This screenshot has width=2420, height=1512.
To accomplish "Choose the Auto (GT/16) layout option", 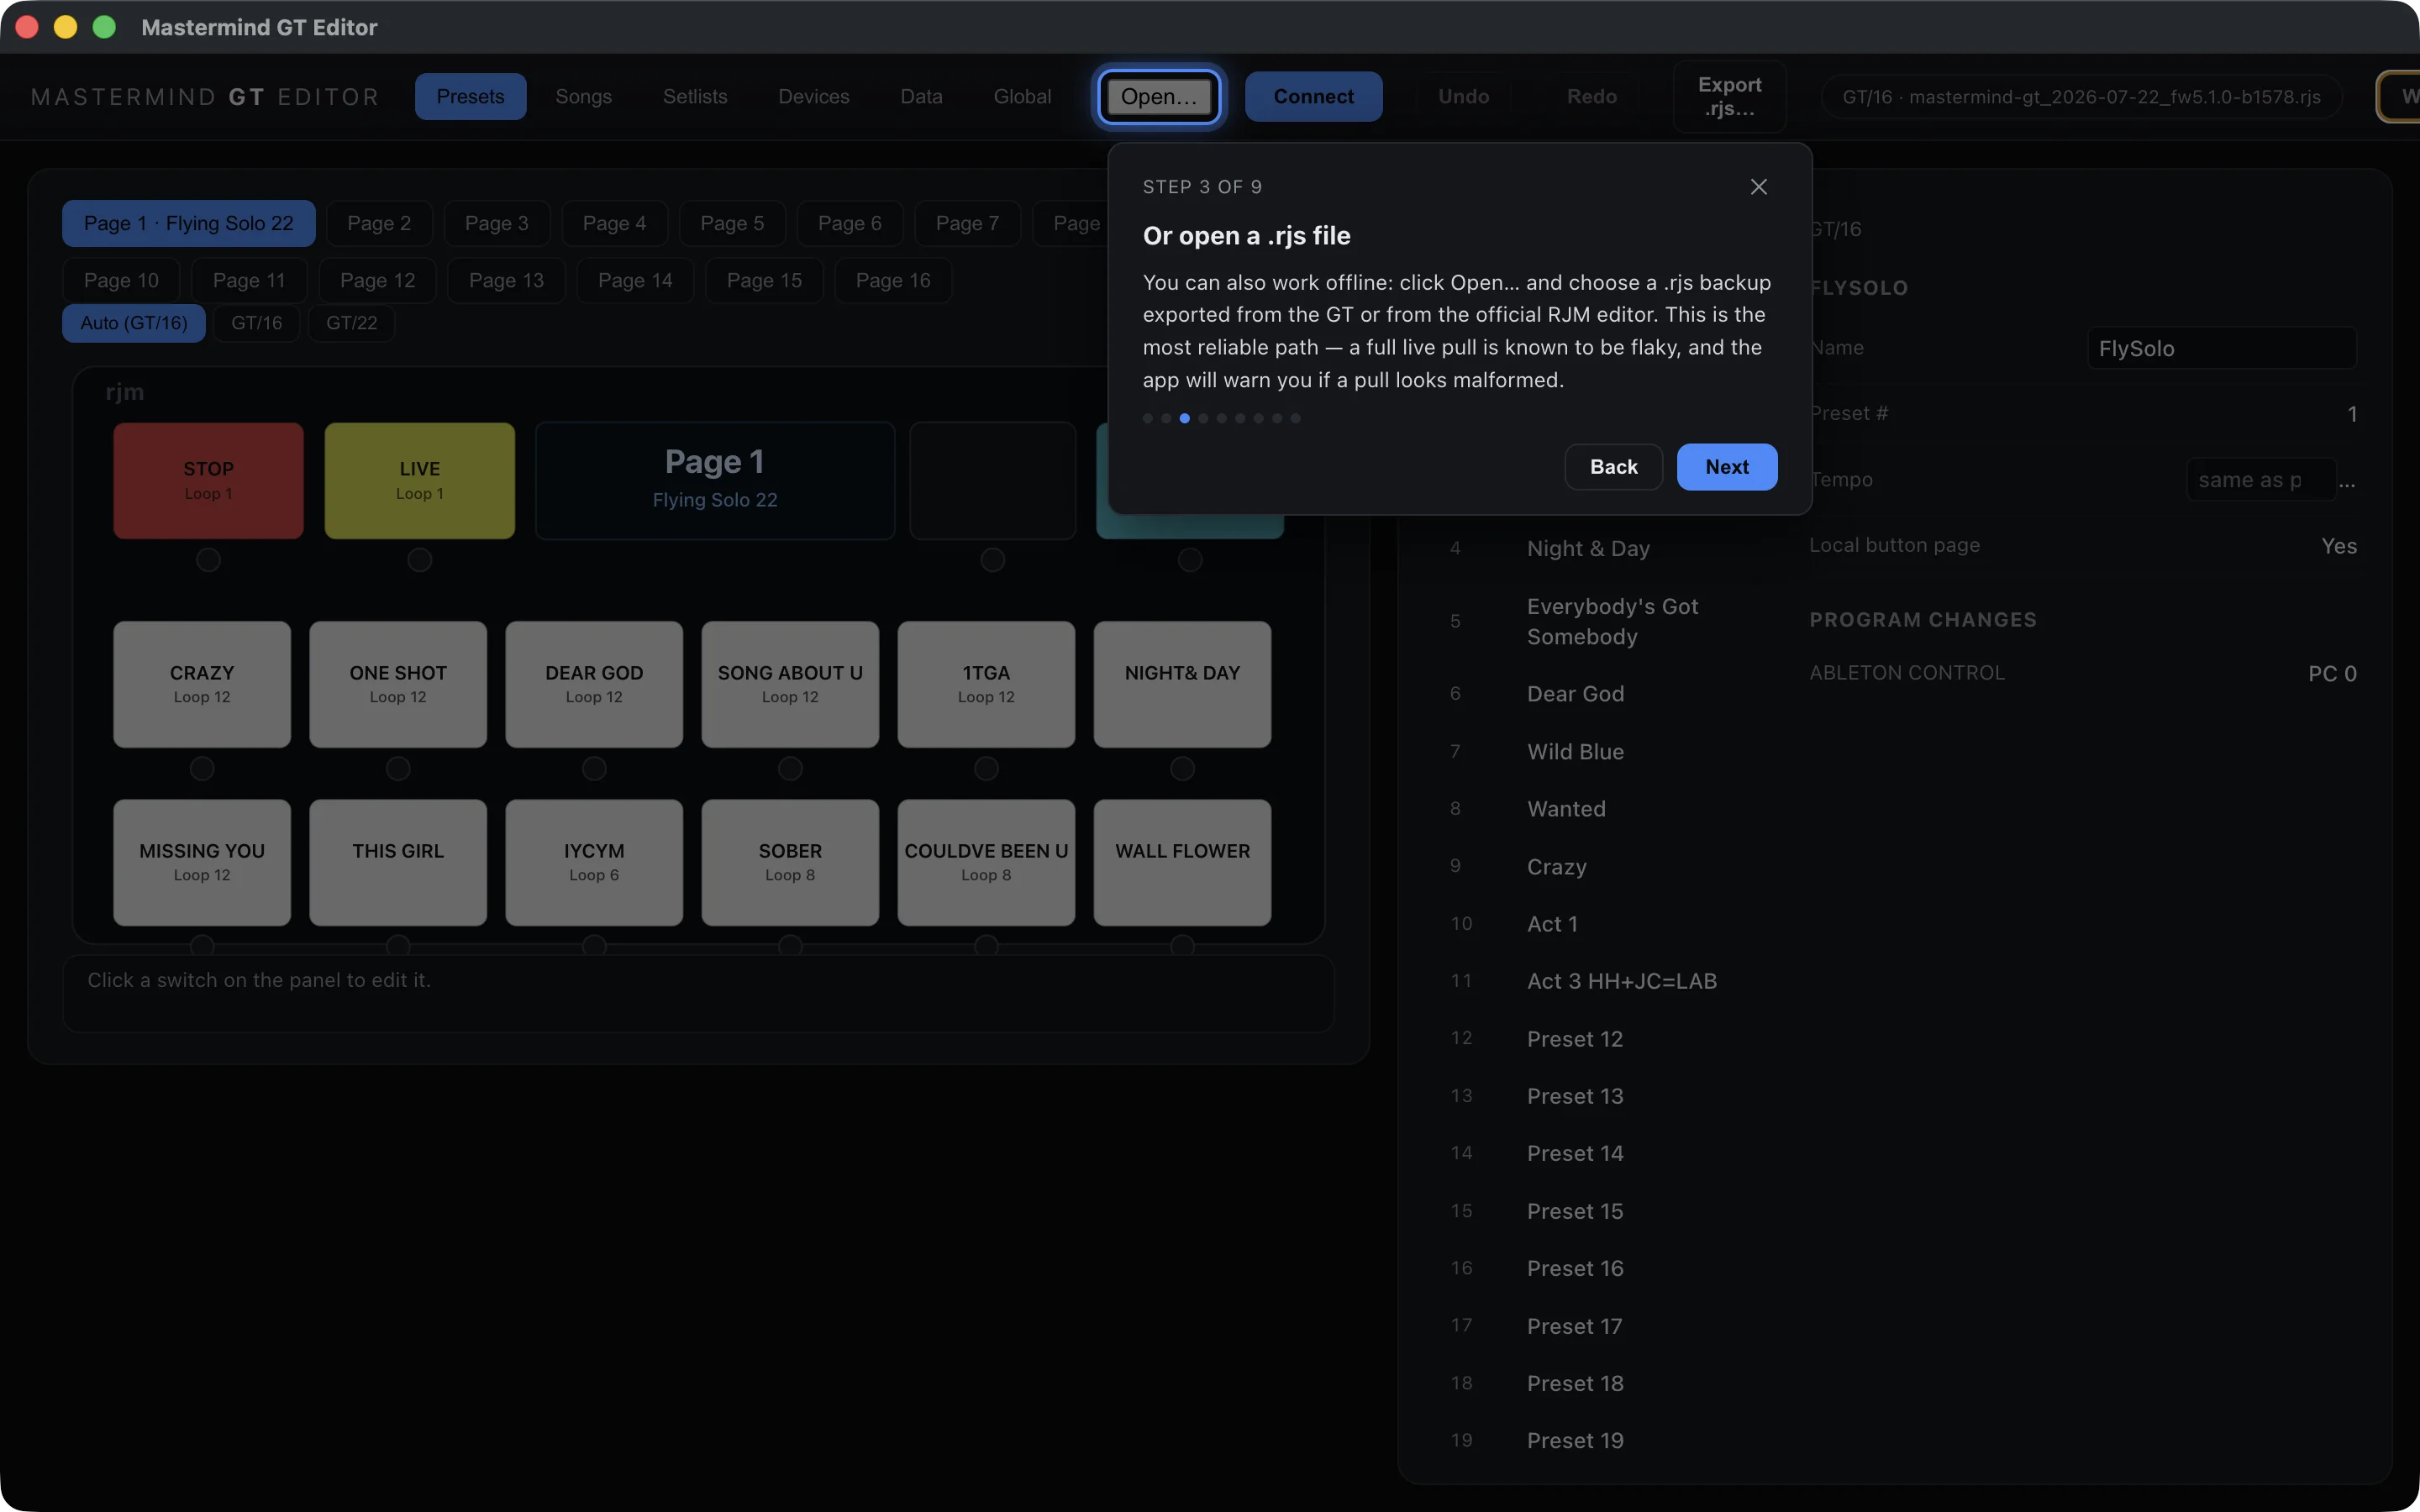I will point(134,323).
